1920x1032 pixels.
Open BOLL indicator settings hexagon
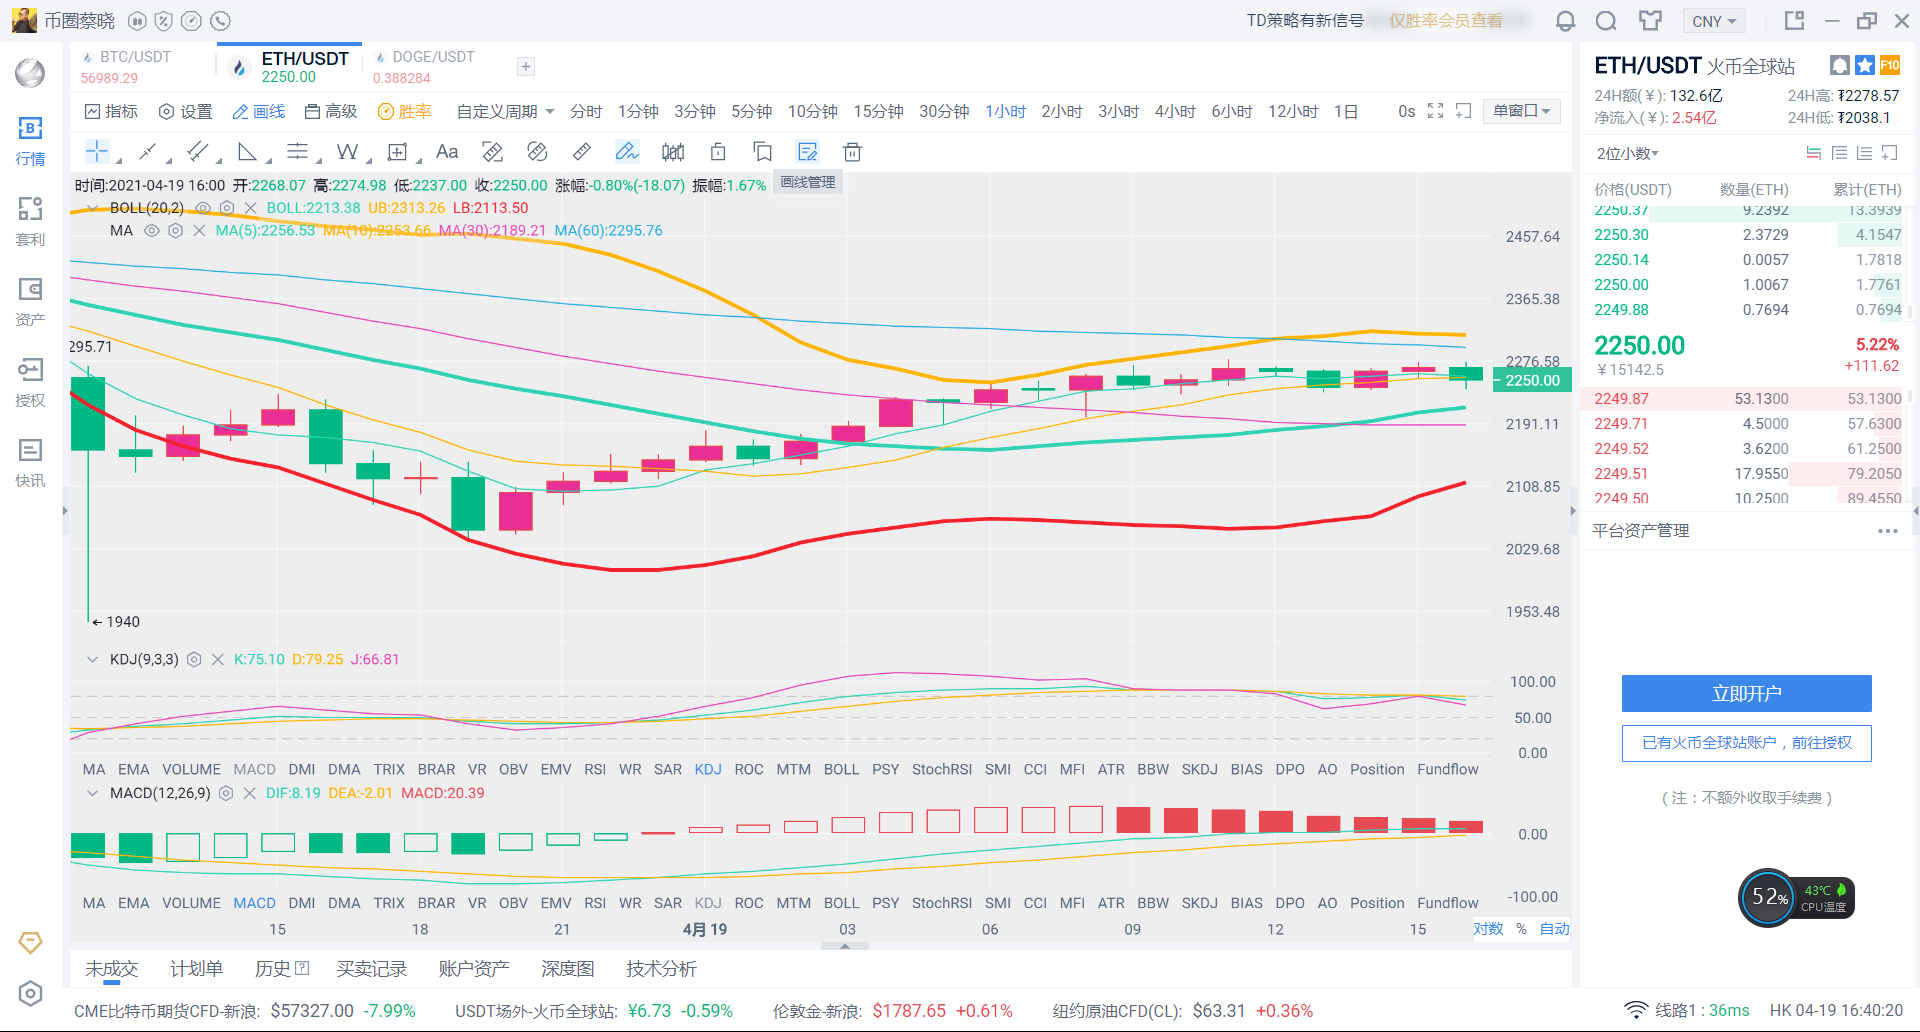(x=227, y=208)
